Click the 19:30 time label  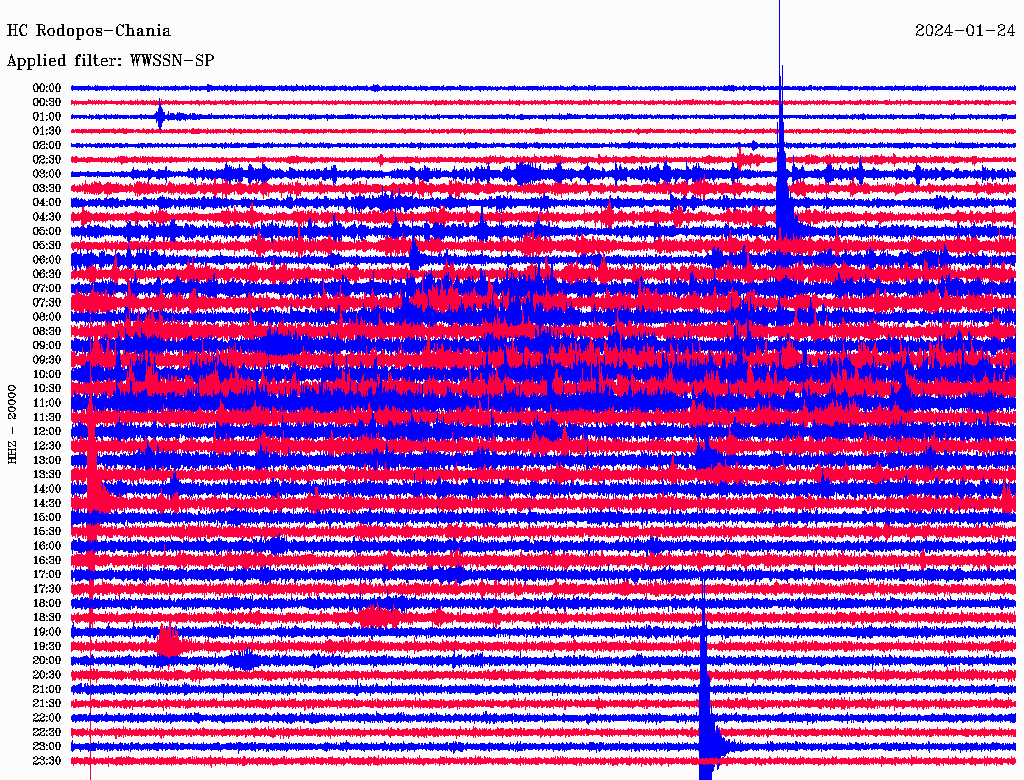pyautogui.click(x=47, y=646)
